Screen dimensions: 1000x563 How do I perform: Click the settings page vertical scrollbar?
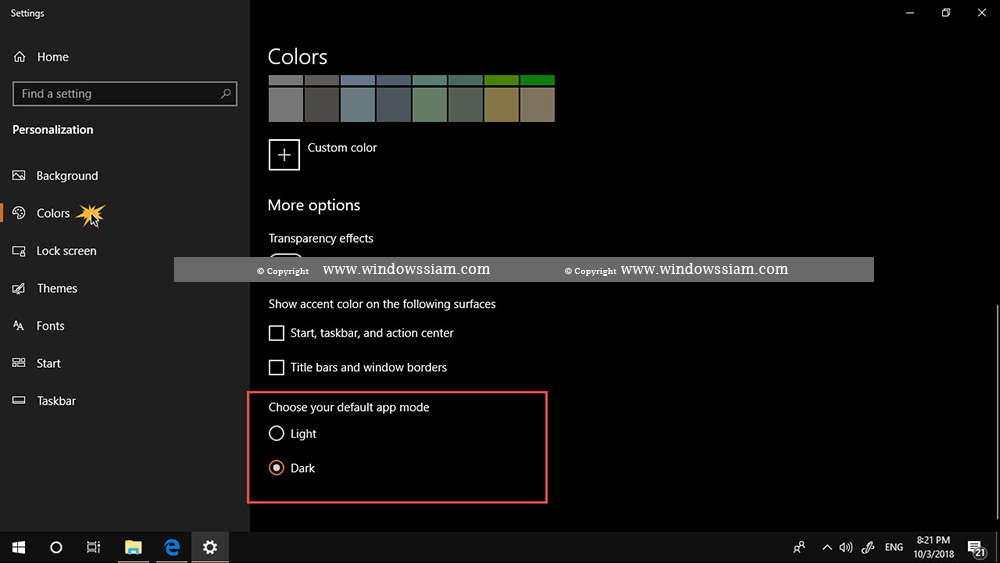[997, 412]
